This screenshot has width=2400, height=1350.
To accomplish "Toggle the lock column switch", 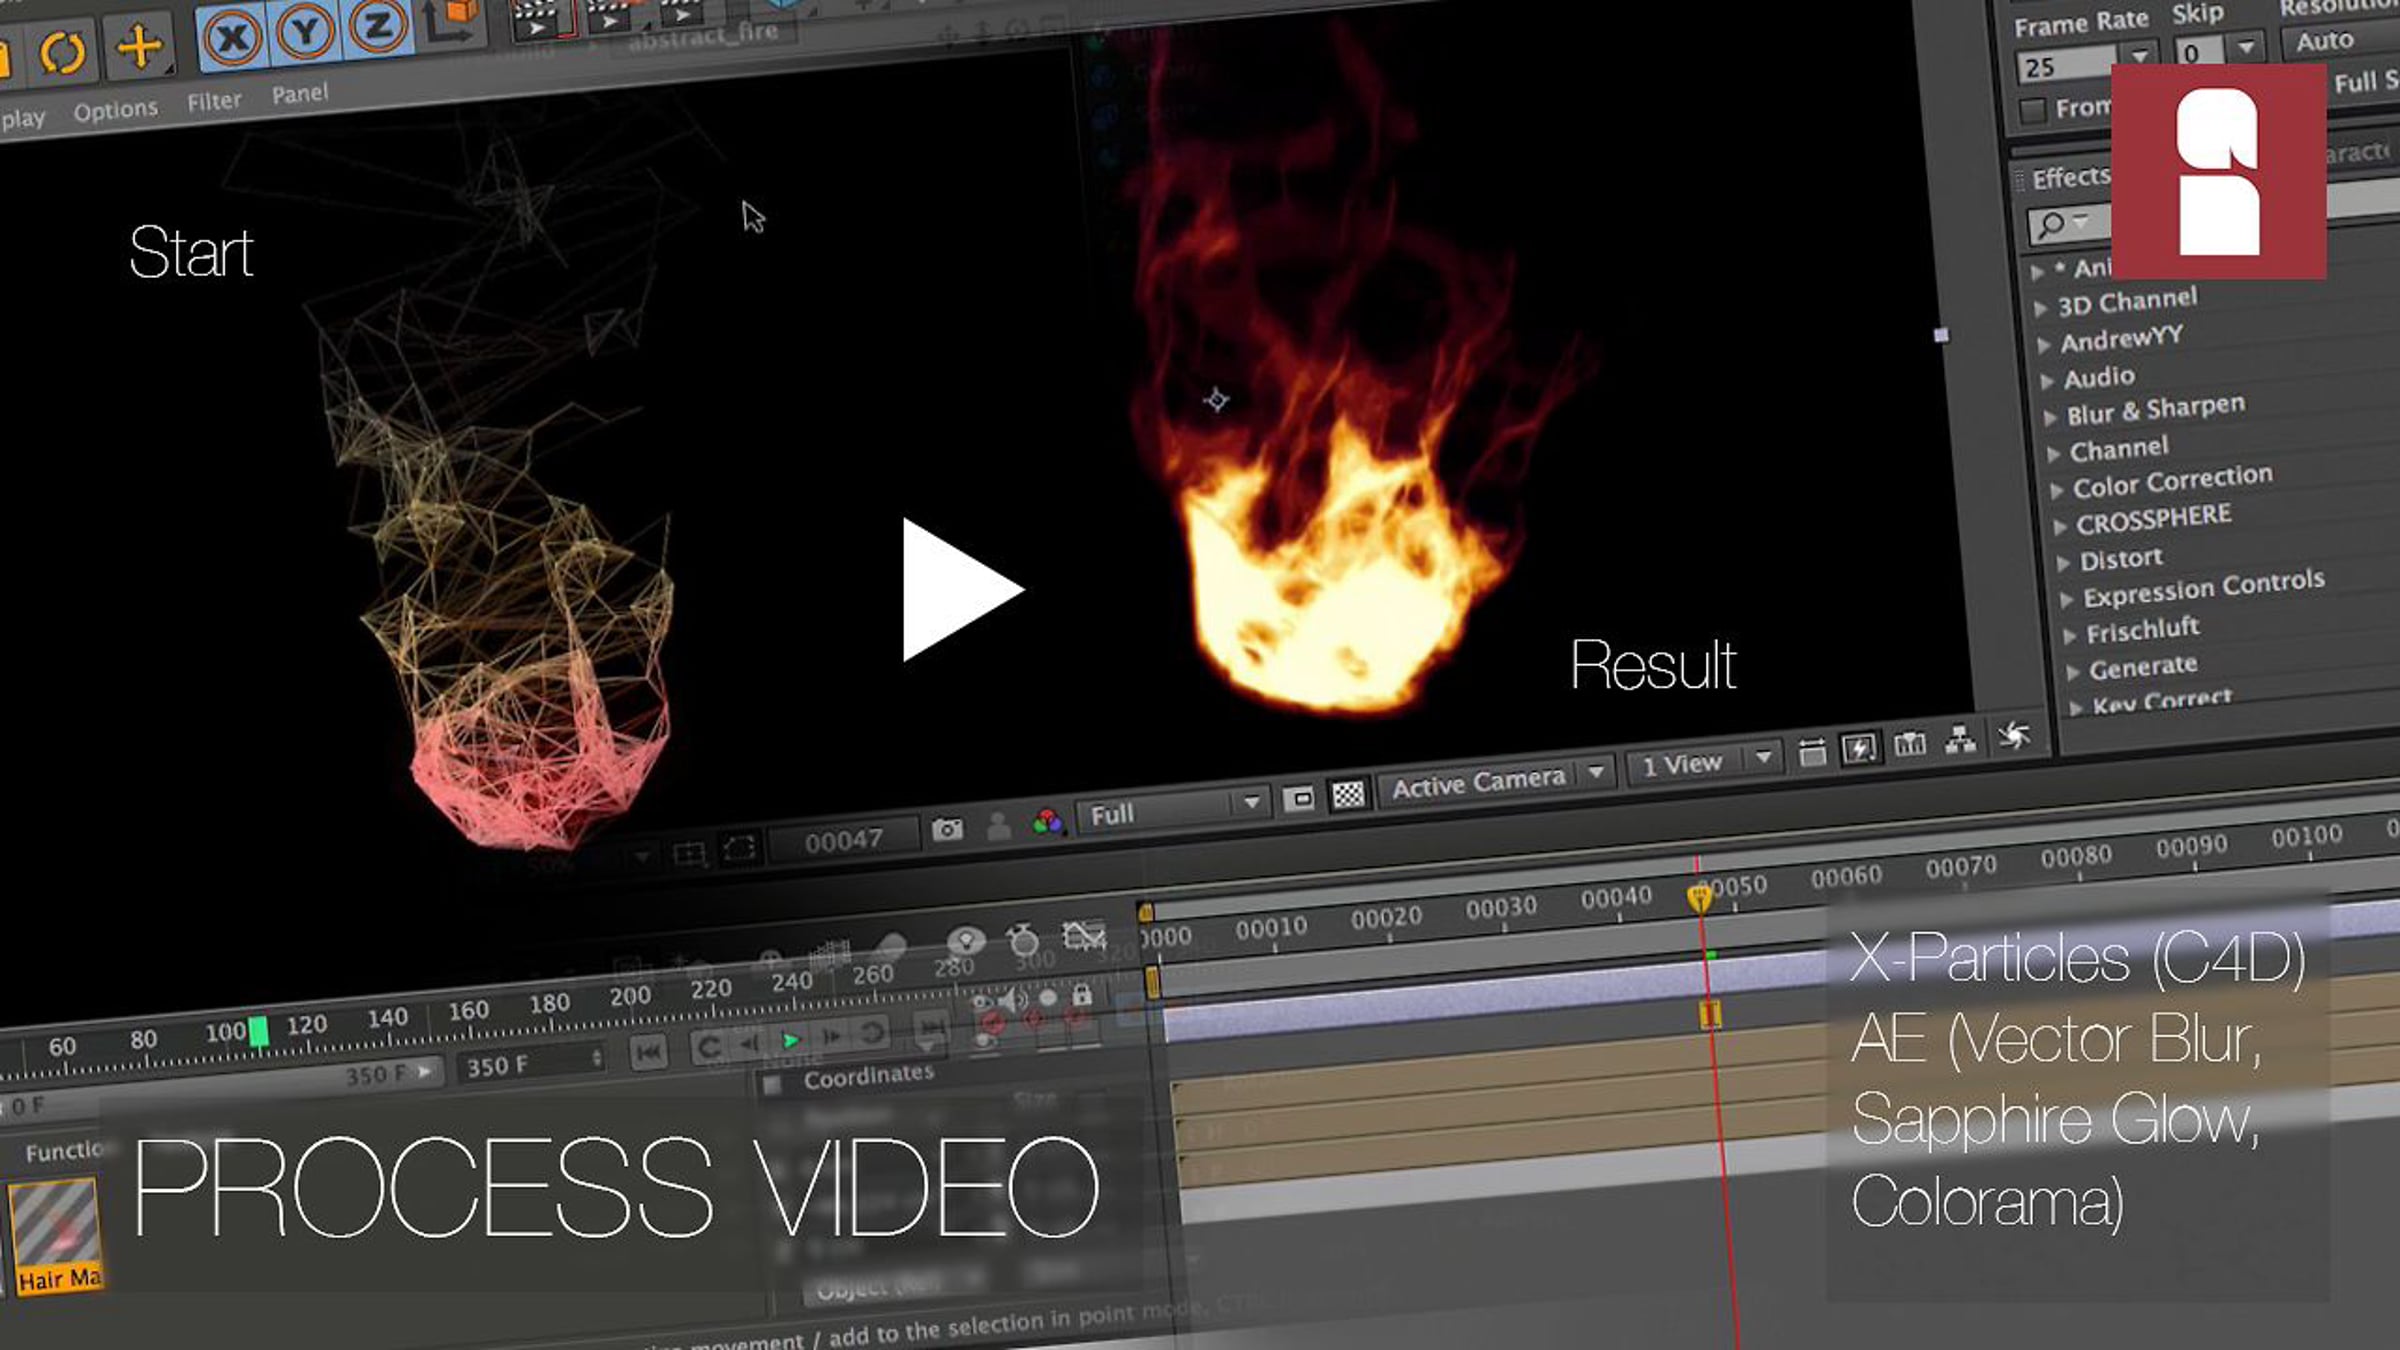I will pos(1082,995).
